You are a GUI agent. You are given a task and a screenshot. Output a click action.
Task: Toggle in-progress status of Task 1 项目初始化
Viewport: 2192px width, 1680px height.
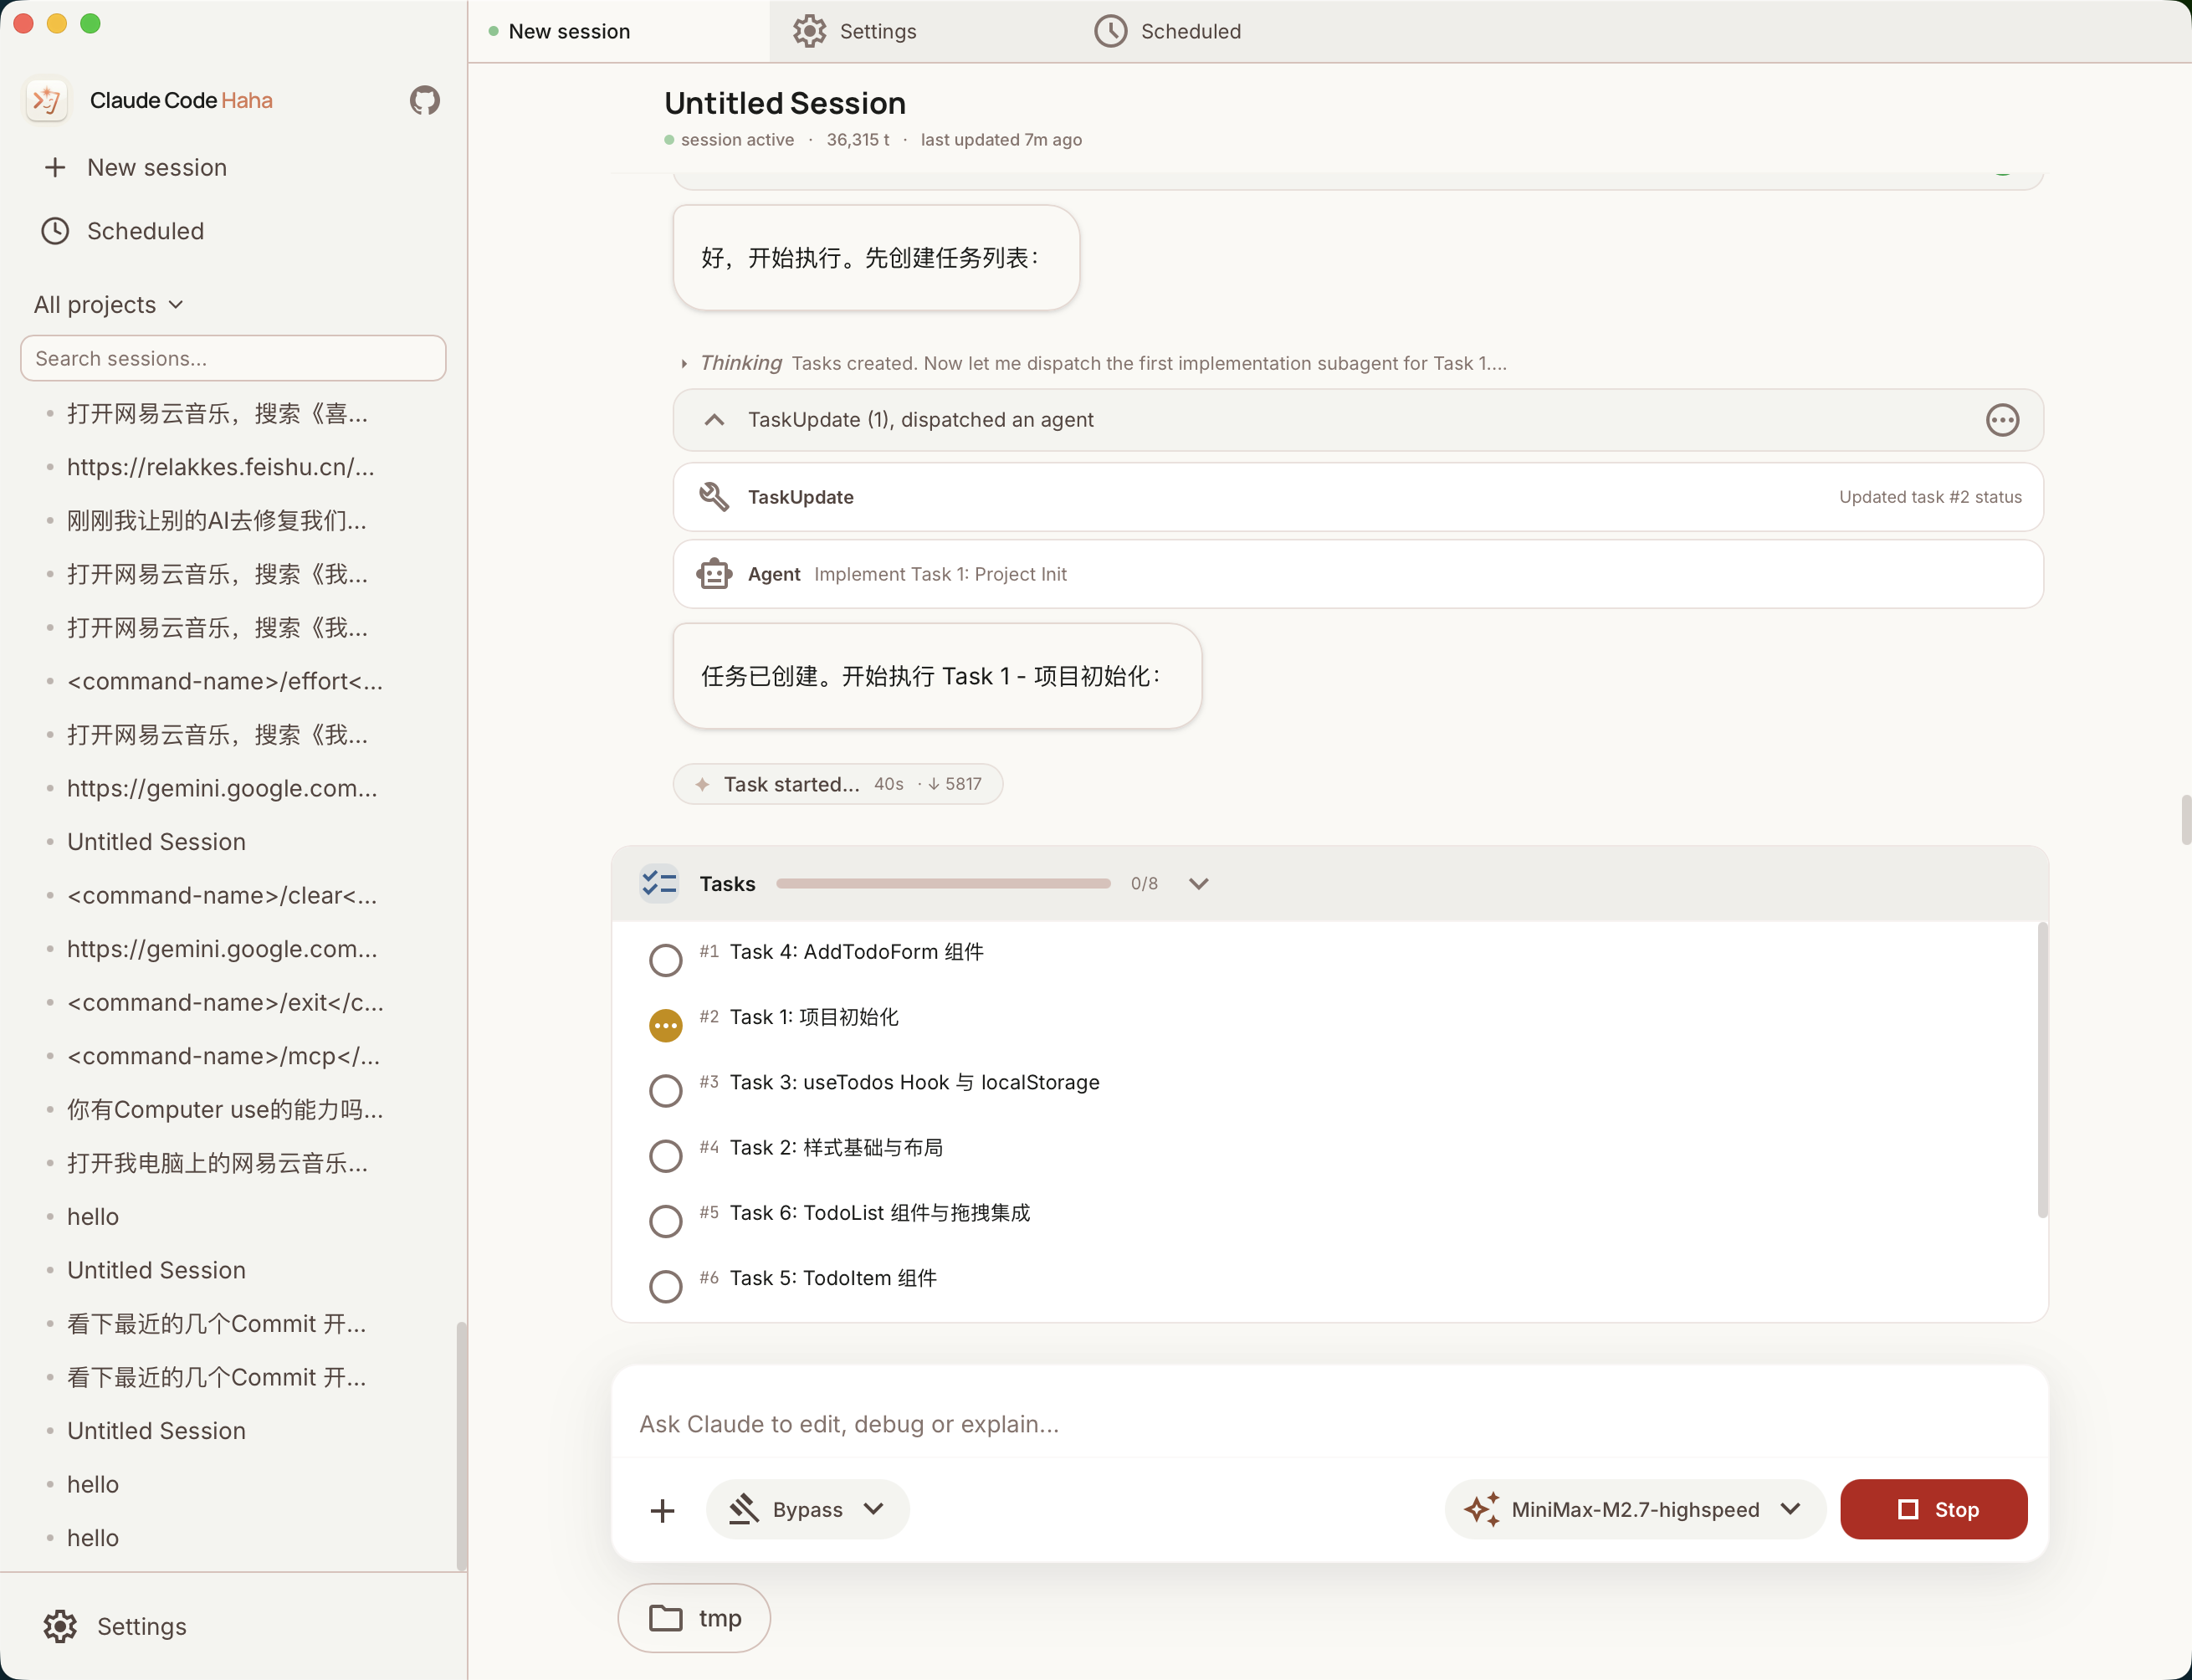coord(665,1025)
